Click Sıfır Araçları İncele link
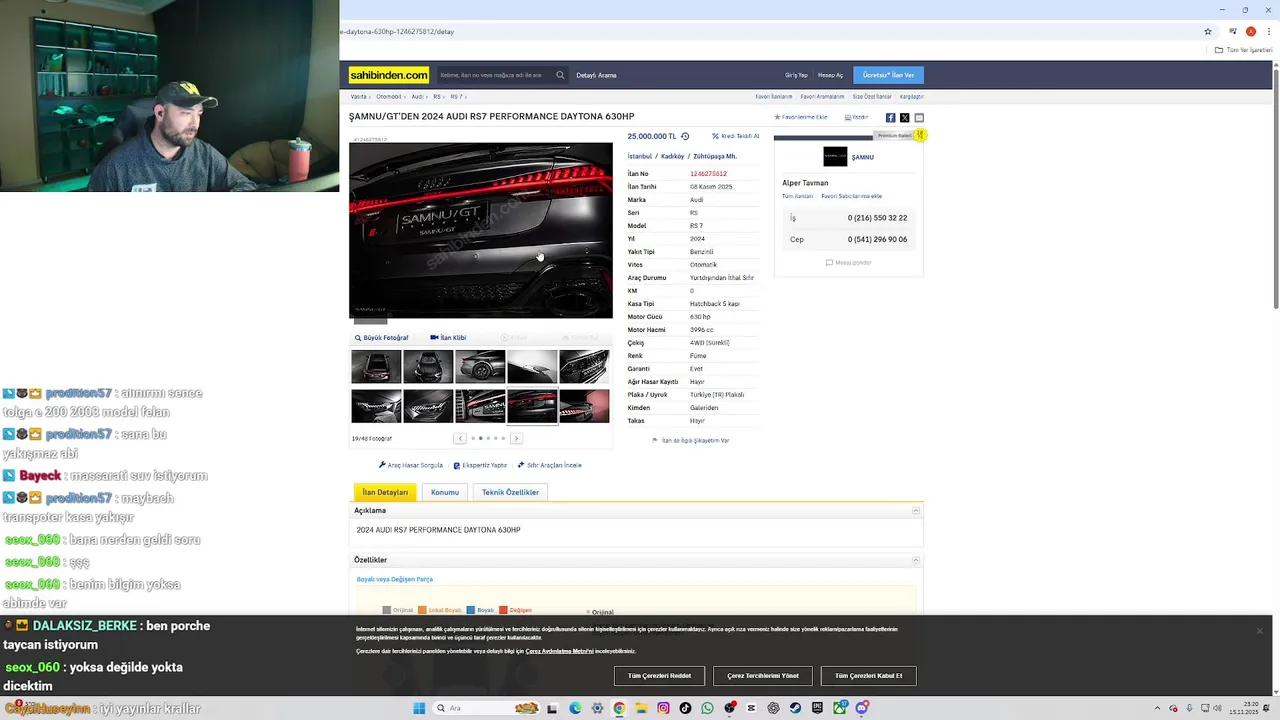1280x720 pixels. (x=549, y=465)
